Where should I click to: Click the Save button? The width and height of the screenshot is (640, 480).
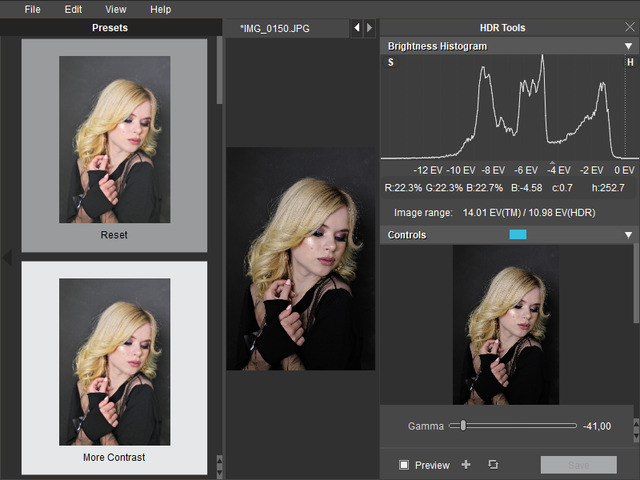(578, 465)
